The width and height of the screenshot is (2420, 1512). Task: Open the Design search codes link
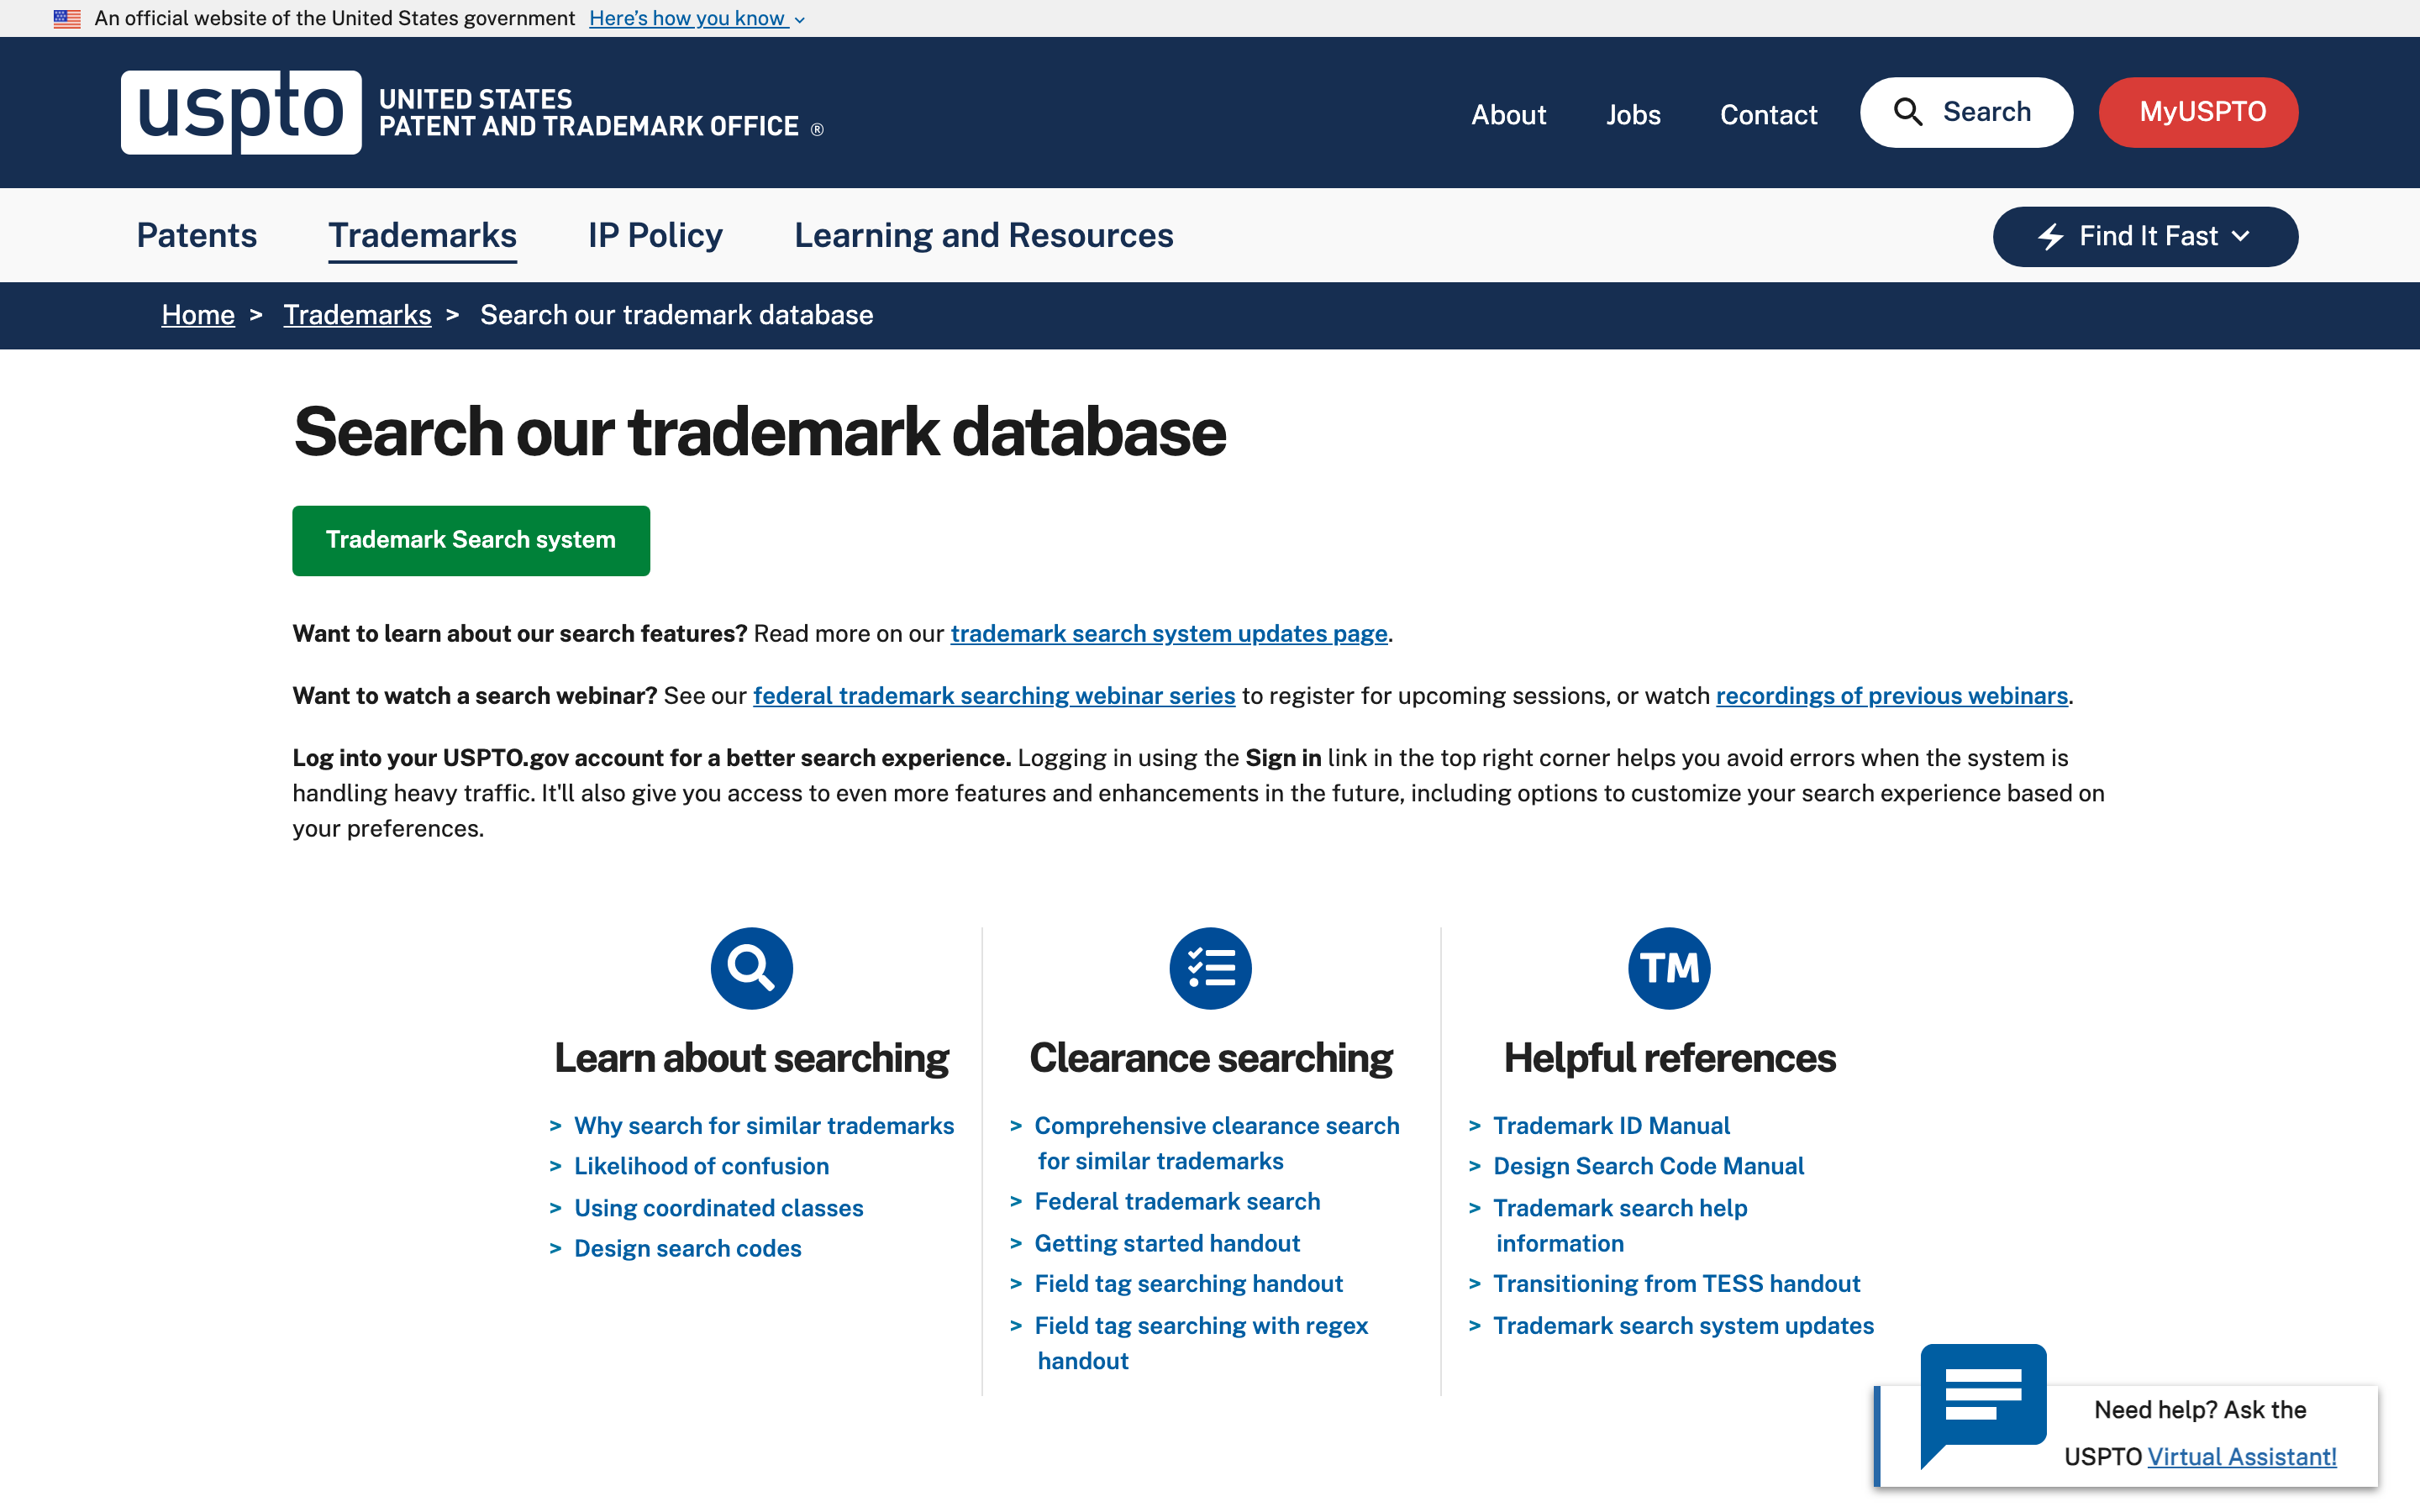pos(687,1248)
